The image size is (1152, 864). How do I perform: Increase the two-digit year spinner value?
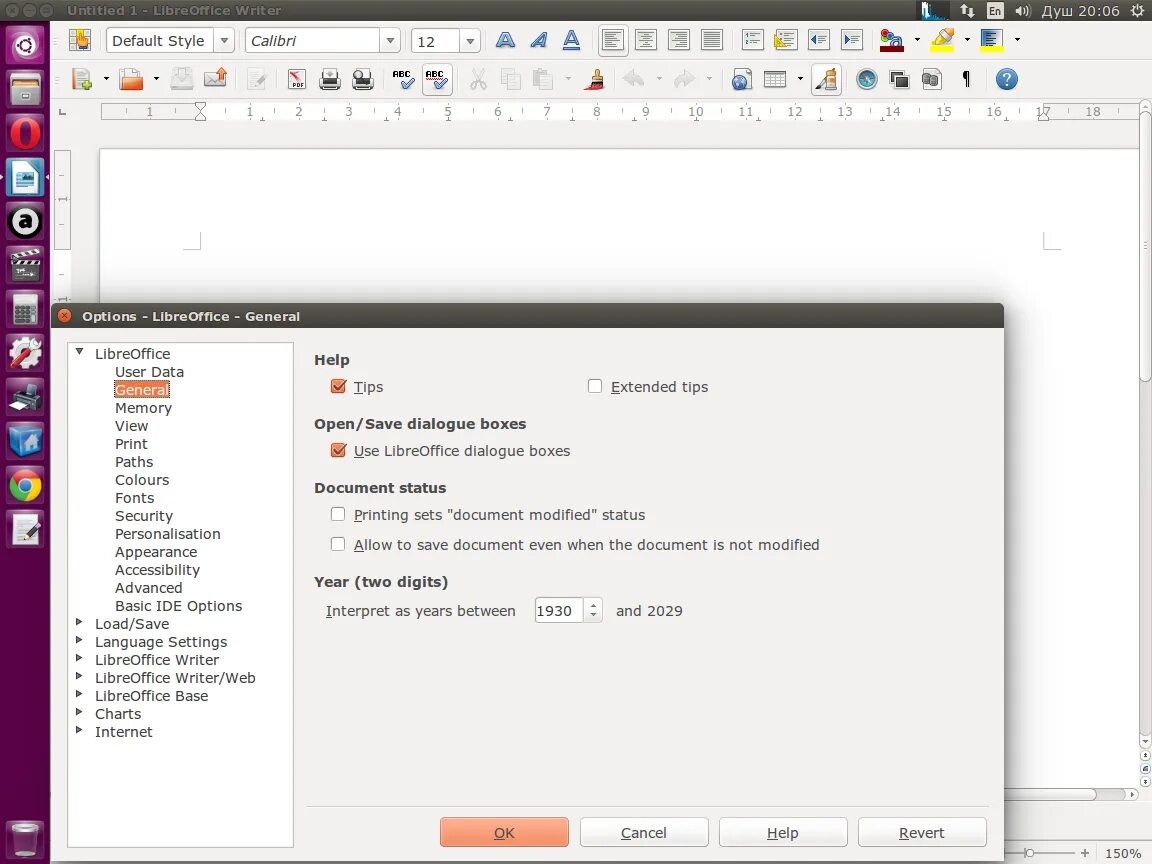click(594, 605)
